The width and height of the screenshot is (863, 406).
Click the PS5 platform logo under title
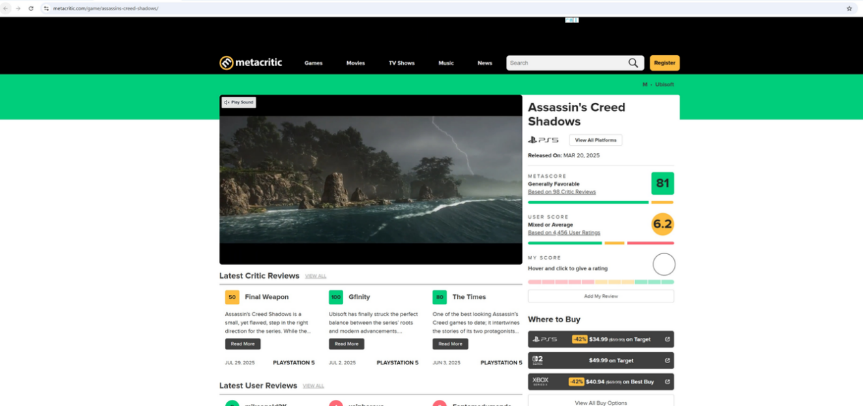tap(543, 140)
